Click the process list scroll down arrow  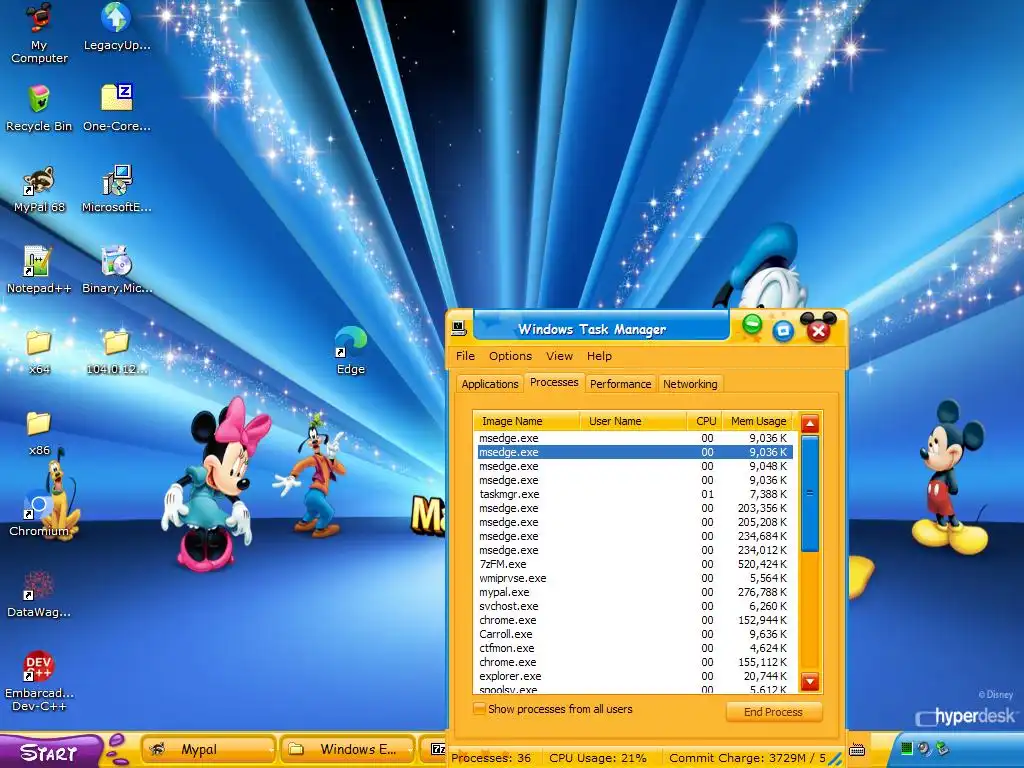click(x=810, y=682)
